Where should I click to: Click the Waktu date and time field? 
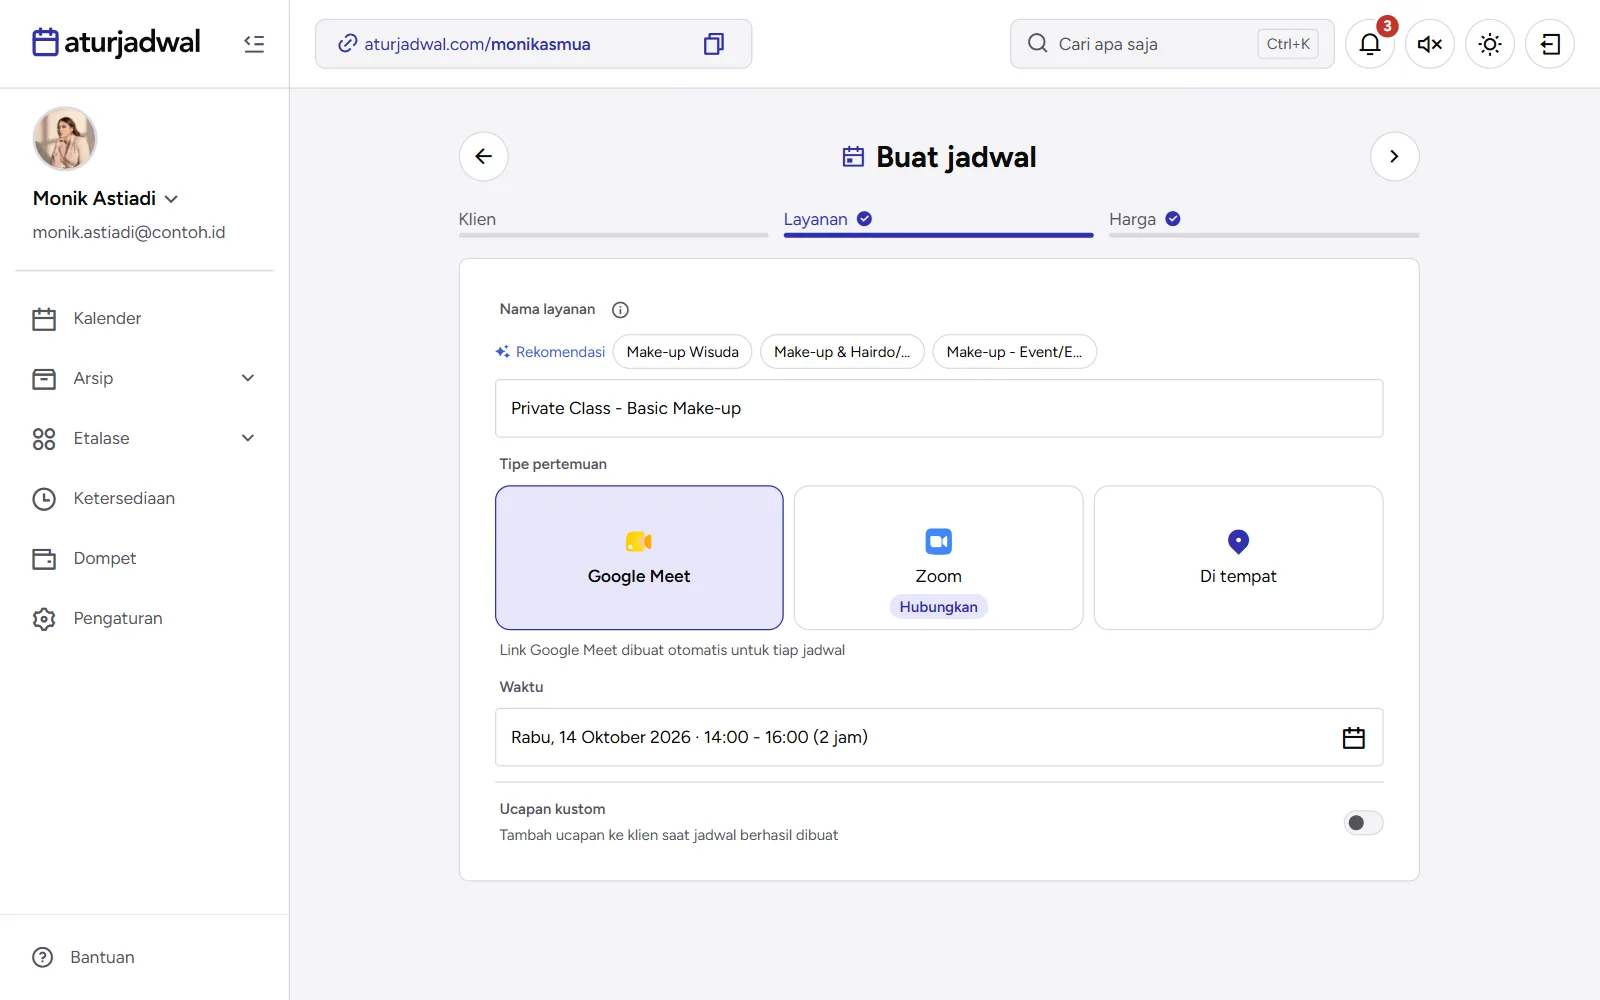(939, 738)
